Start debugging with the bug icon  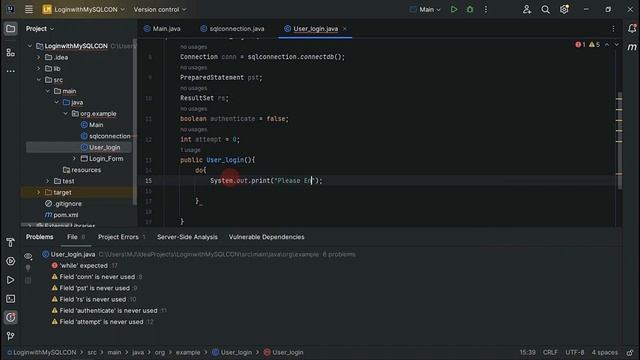pos(470,9)
